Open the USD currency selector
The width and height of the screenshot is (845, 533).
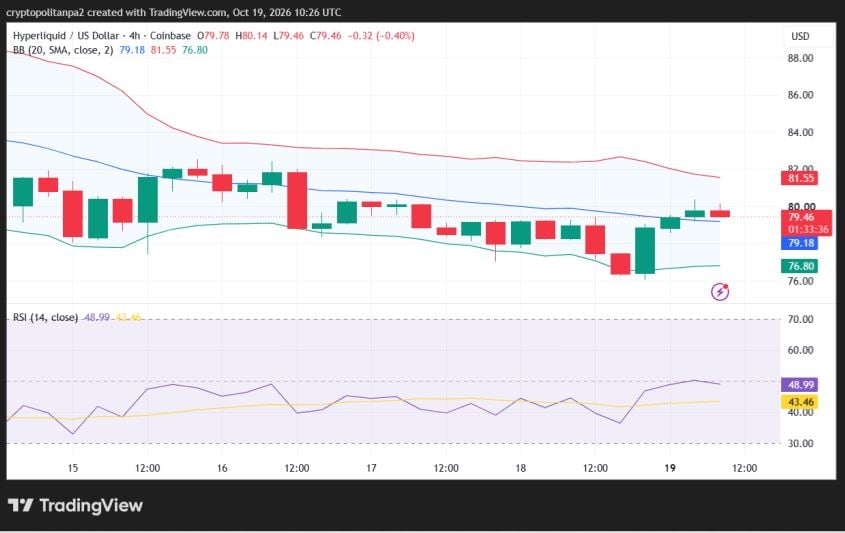800,36
